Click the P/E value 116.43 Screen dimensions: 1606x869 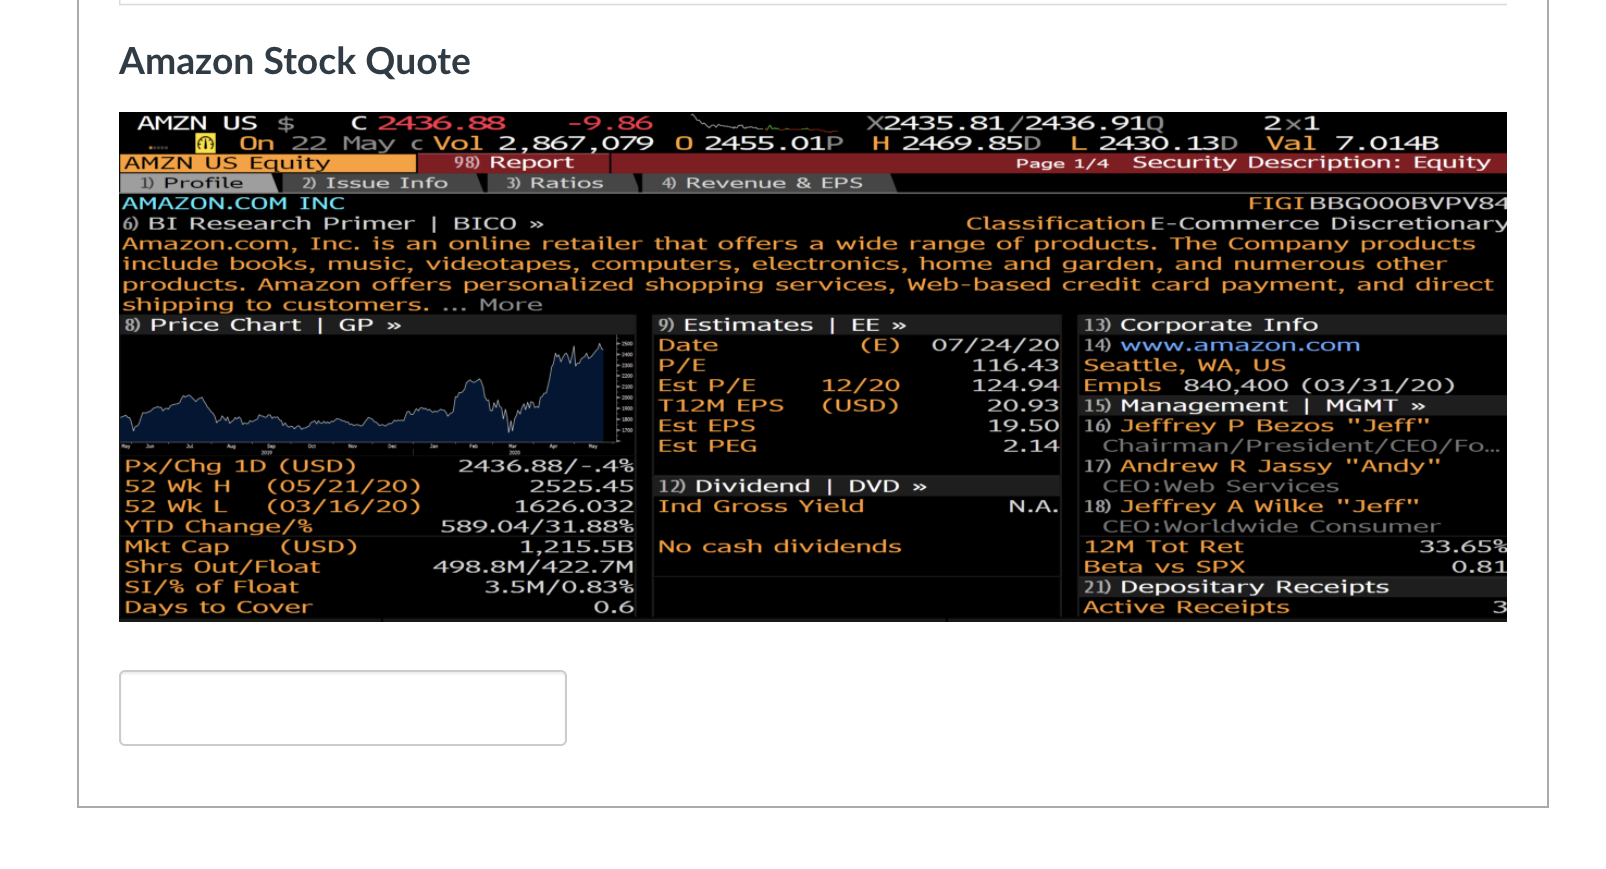[1015, 365]
